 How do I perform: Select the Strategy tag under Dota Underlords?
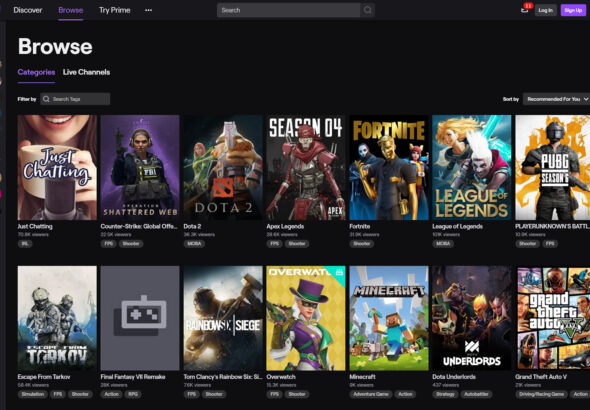point(445,394)
